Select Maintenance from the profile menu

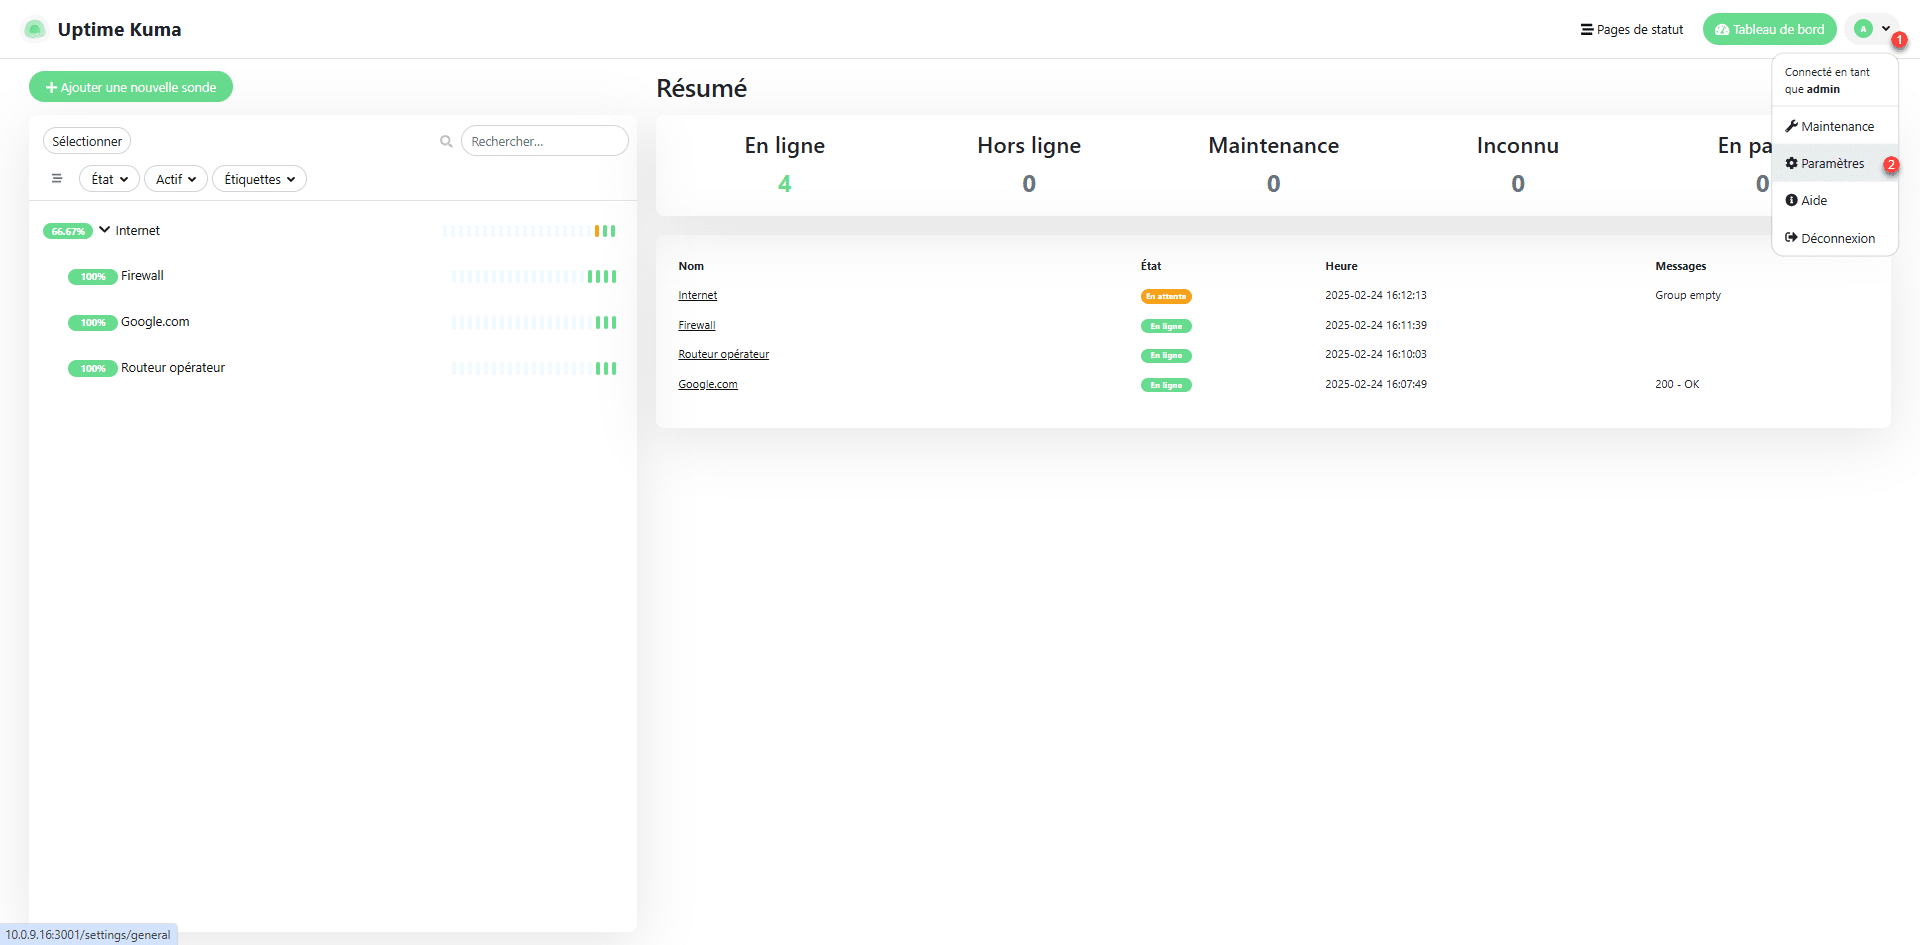click(x=1830, y=127)
